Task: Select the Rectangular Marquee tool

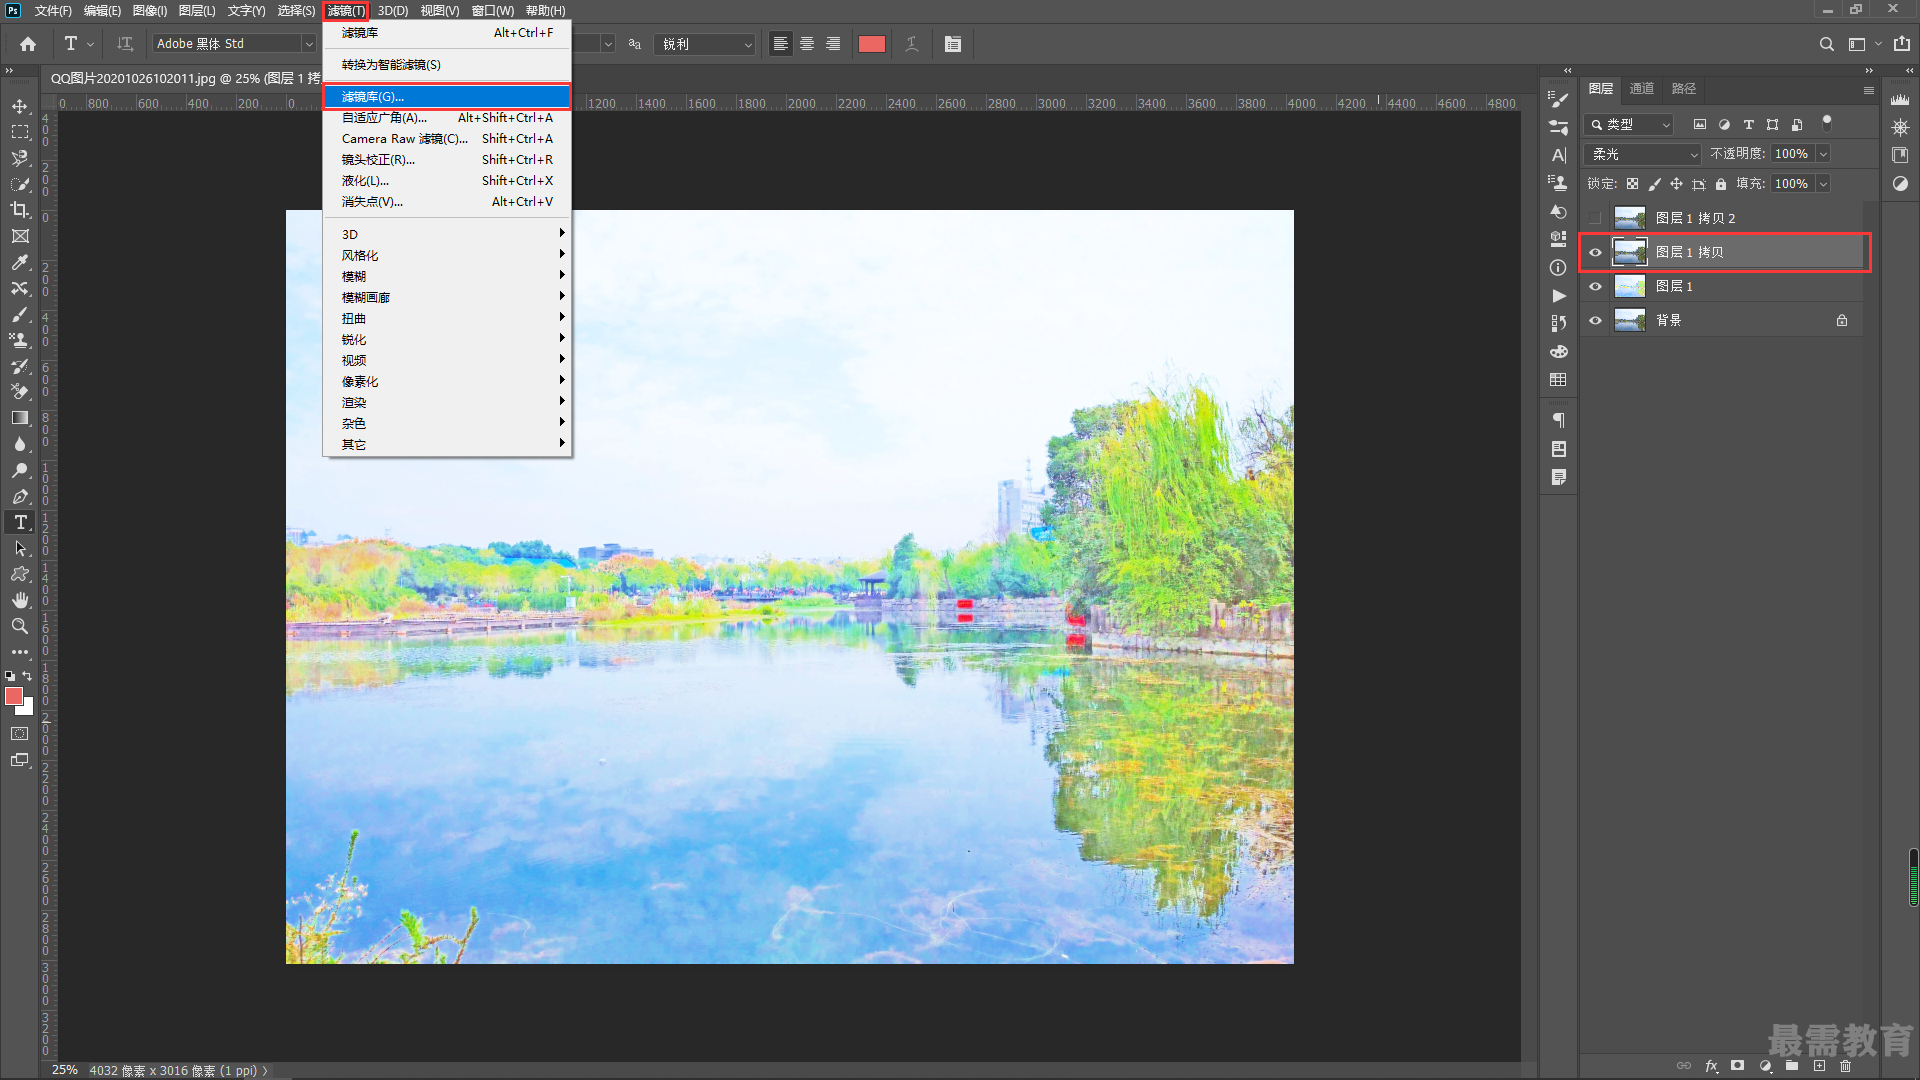Action: [x=20, y=132]
